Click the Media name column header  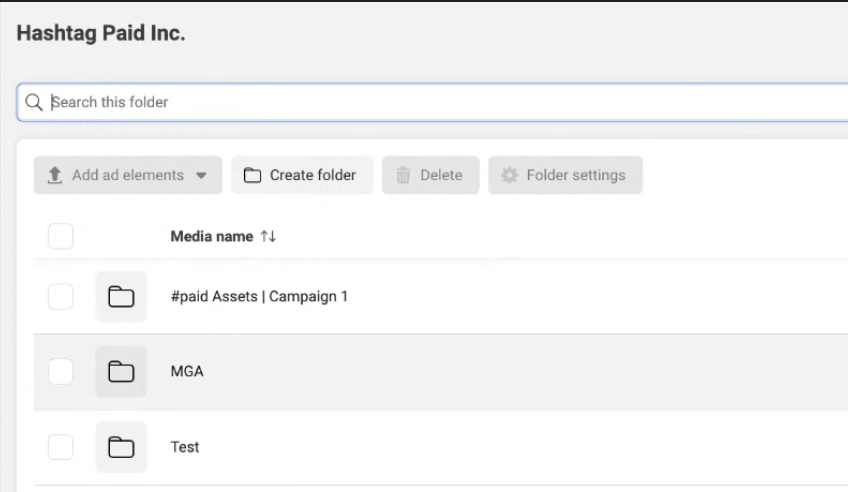point(212,236)
